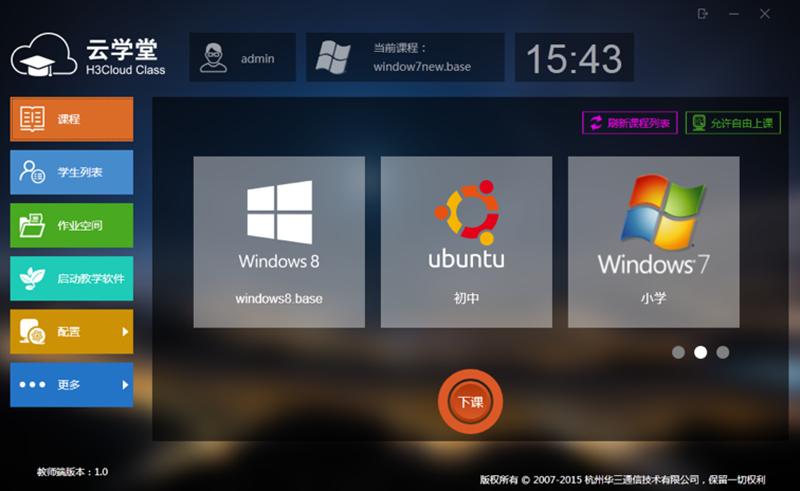The width and height of the screenshot is (800, 491).
Task: Close the H3Cloud Class window
Action: click(x=764, y=14)
